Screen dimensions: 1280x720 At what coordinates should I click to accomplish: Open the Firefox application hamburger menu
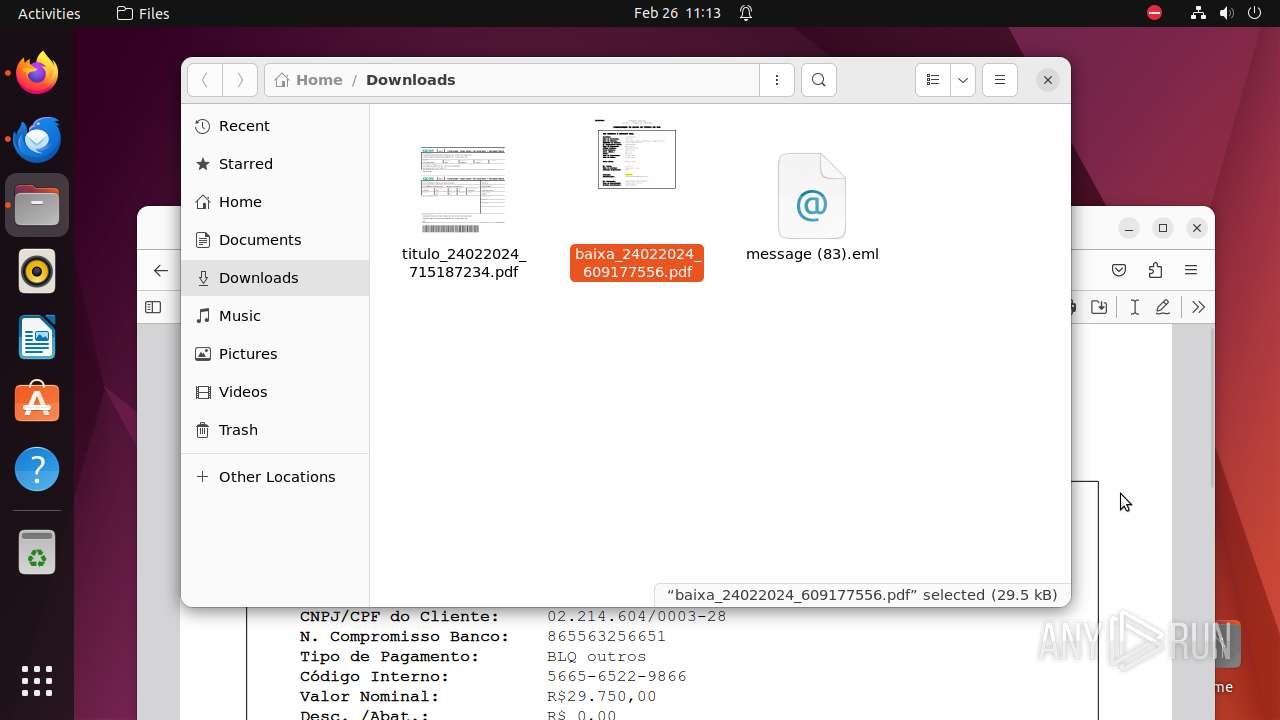(x=1191, y=270)
